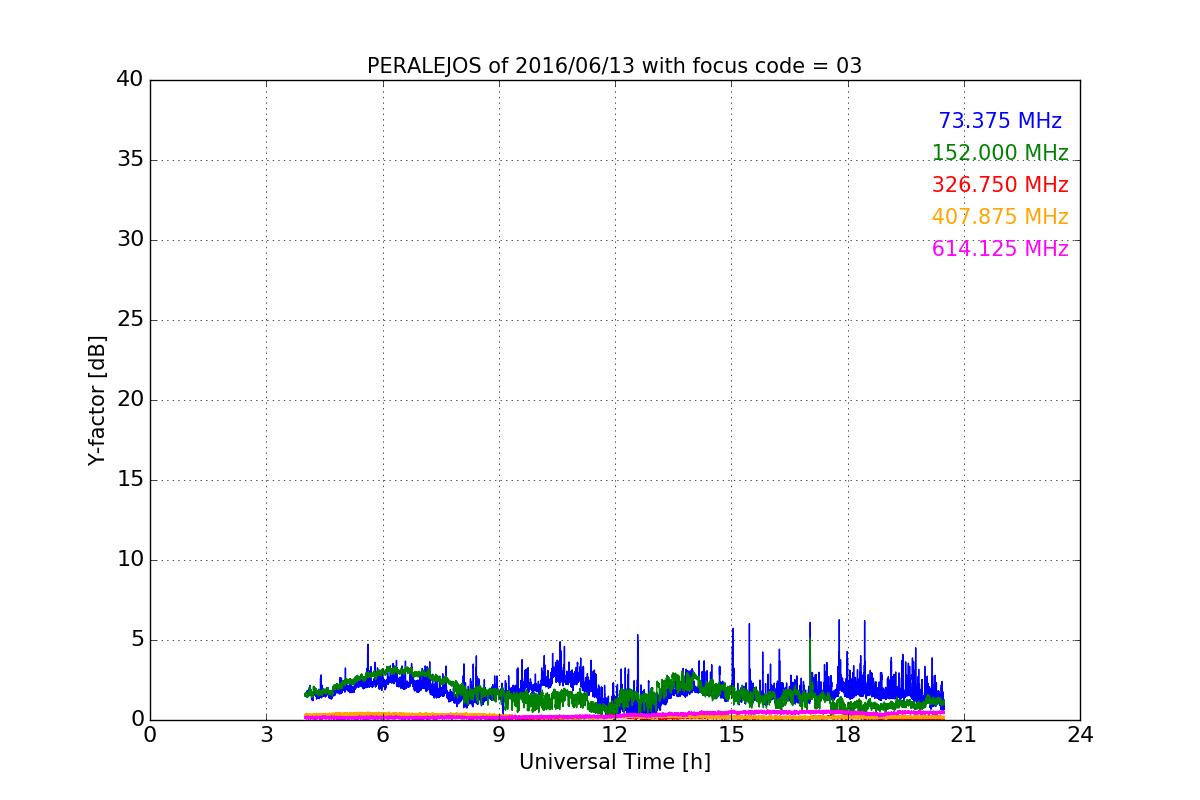1200x800 pixels.
Task: Click x-axis tick label 24
Action: click(1080, 735)
